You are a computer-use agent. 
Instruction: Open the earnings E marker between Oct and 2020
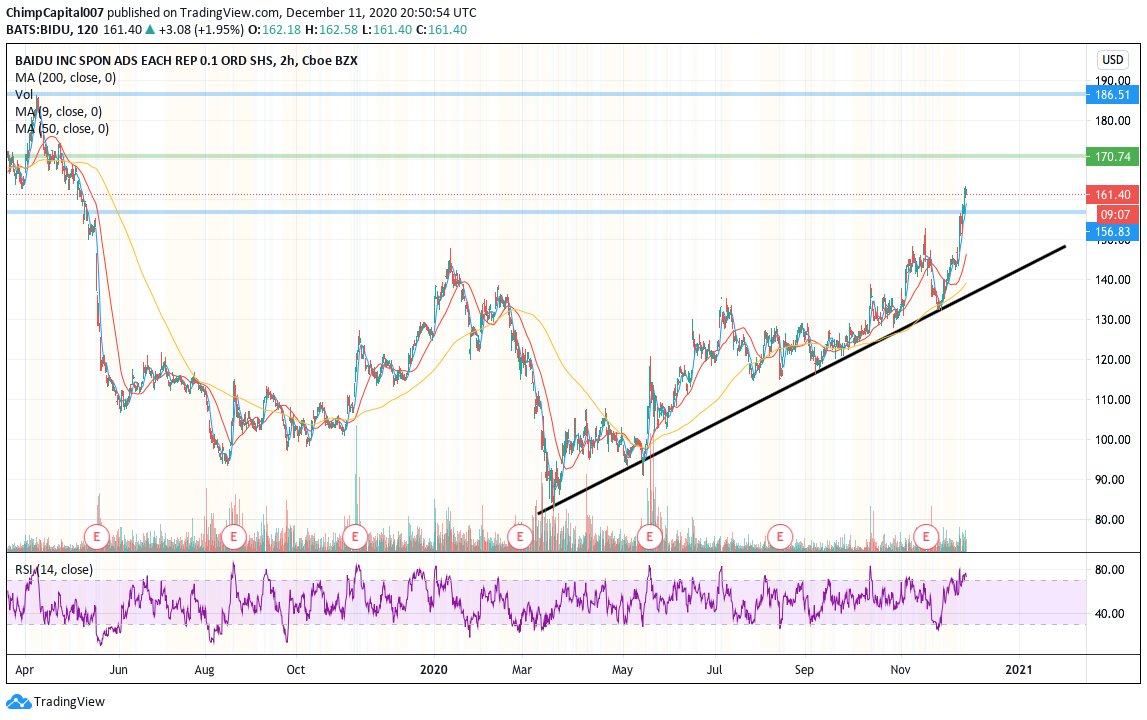tap(355, 537)
